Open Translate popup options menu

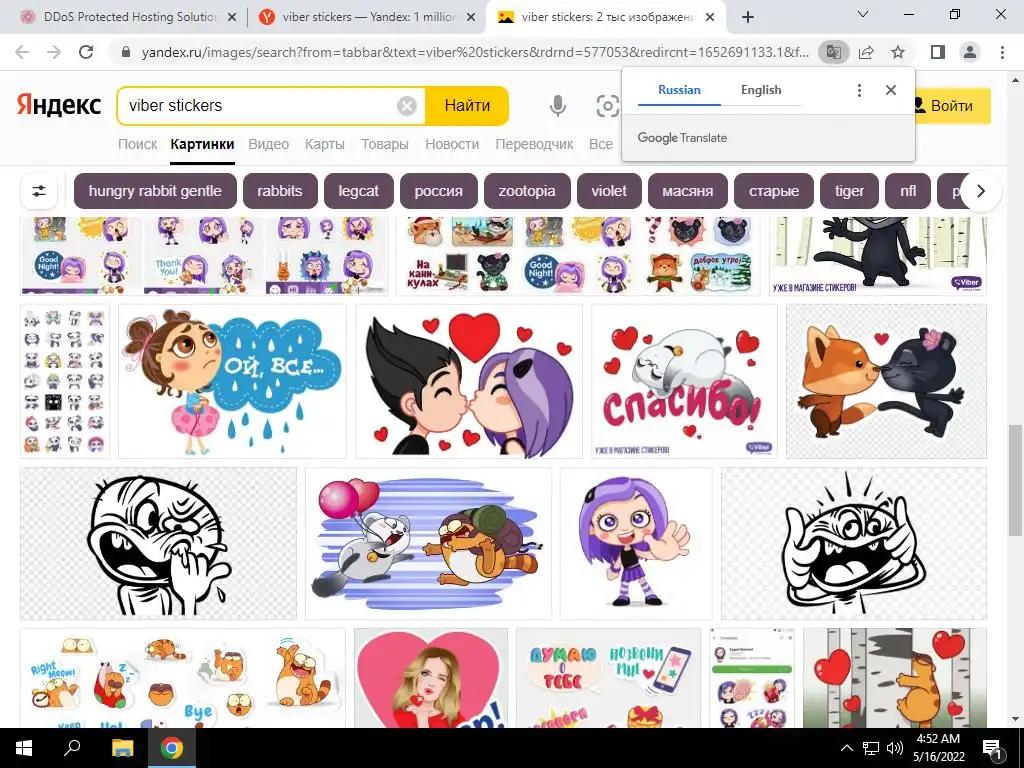[859, 90]
